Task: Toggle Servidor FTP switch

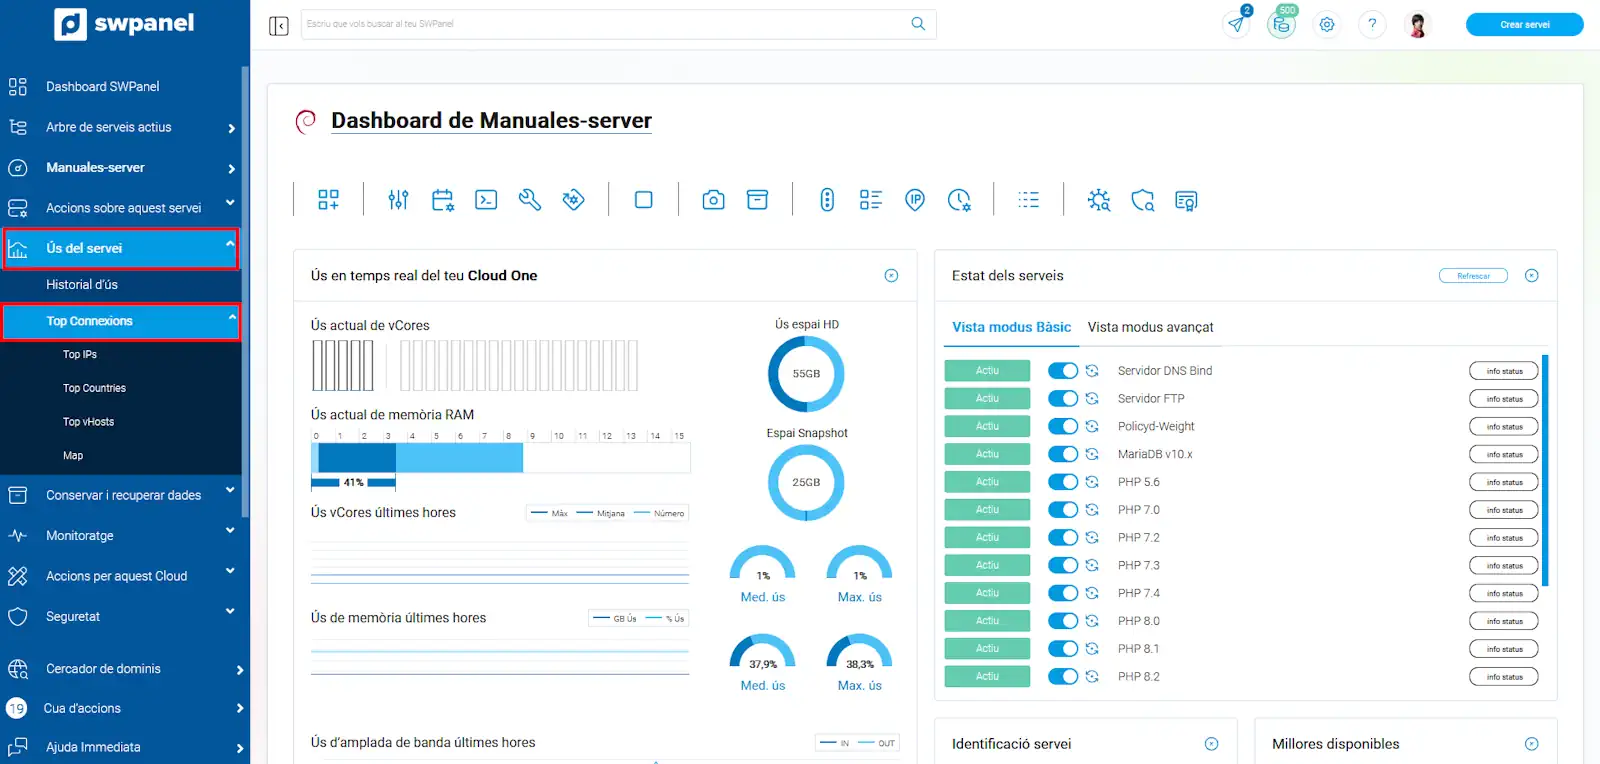Action: (x=1063, y=398)
